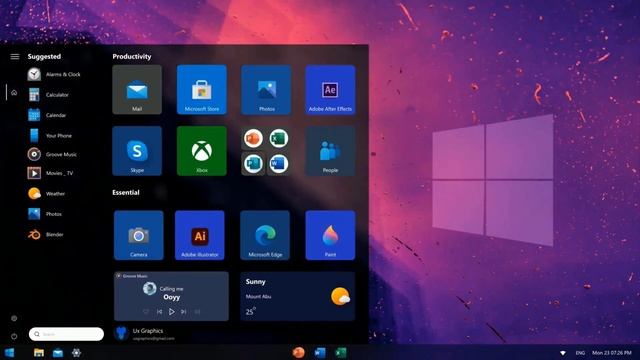Image resolution: width=640 pixels, height=360 pixels.
Task: Open the Microsoft Store tile
Action: click(x=202, y=89)
